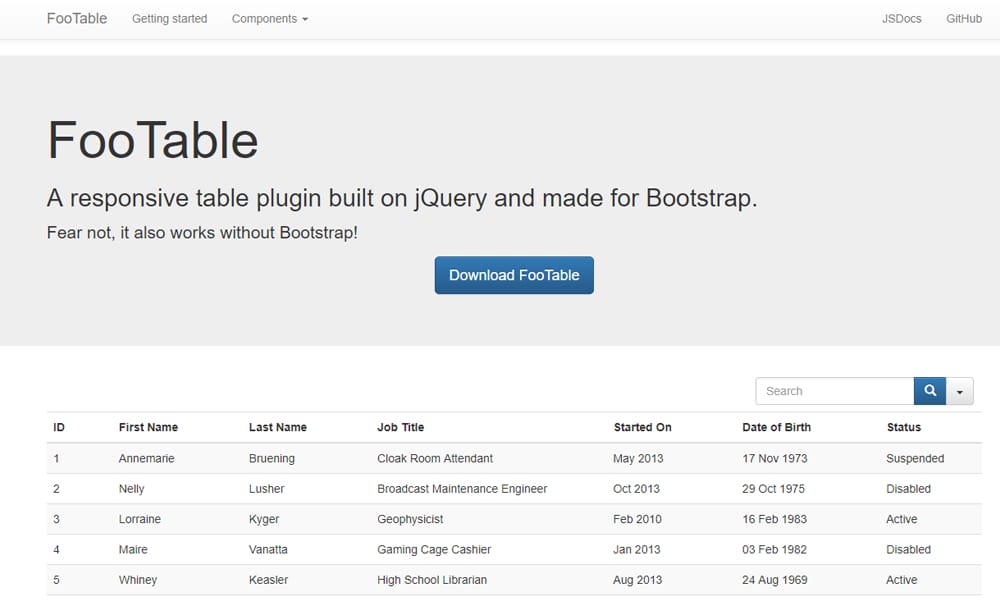This screenshot has height=600, width=1000.
Task: Focus the Search input field
Action: click(834, 391)
